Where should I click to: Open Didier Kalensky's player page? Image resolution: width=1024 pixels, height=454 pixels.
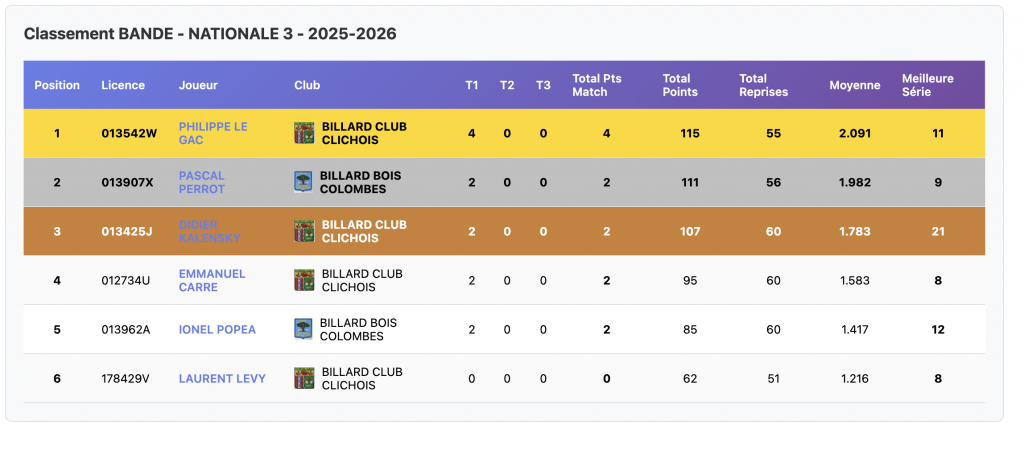click(209, 231)
